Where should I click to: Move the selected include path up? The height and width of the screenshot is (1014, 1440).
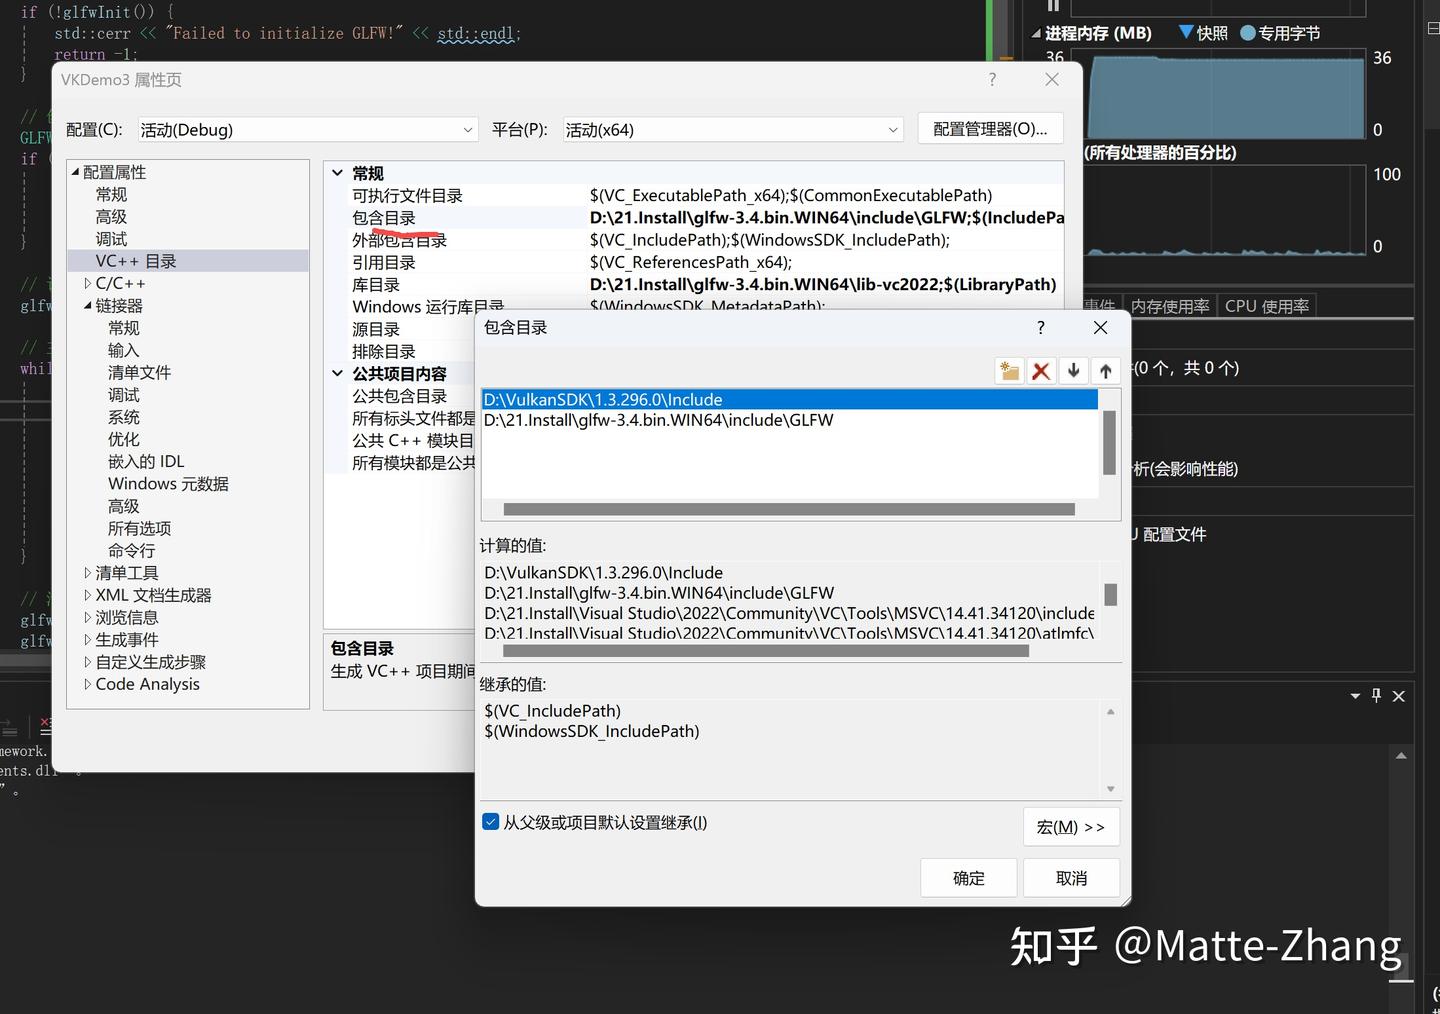coord(1105,370)
